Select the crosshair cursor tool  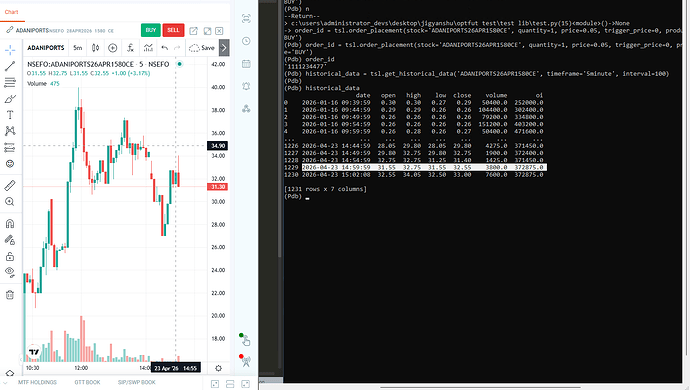click(x=10, y=50)
